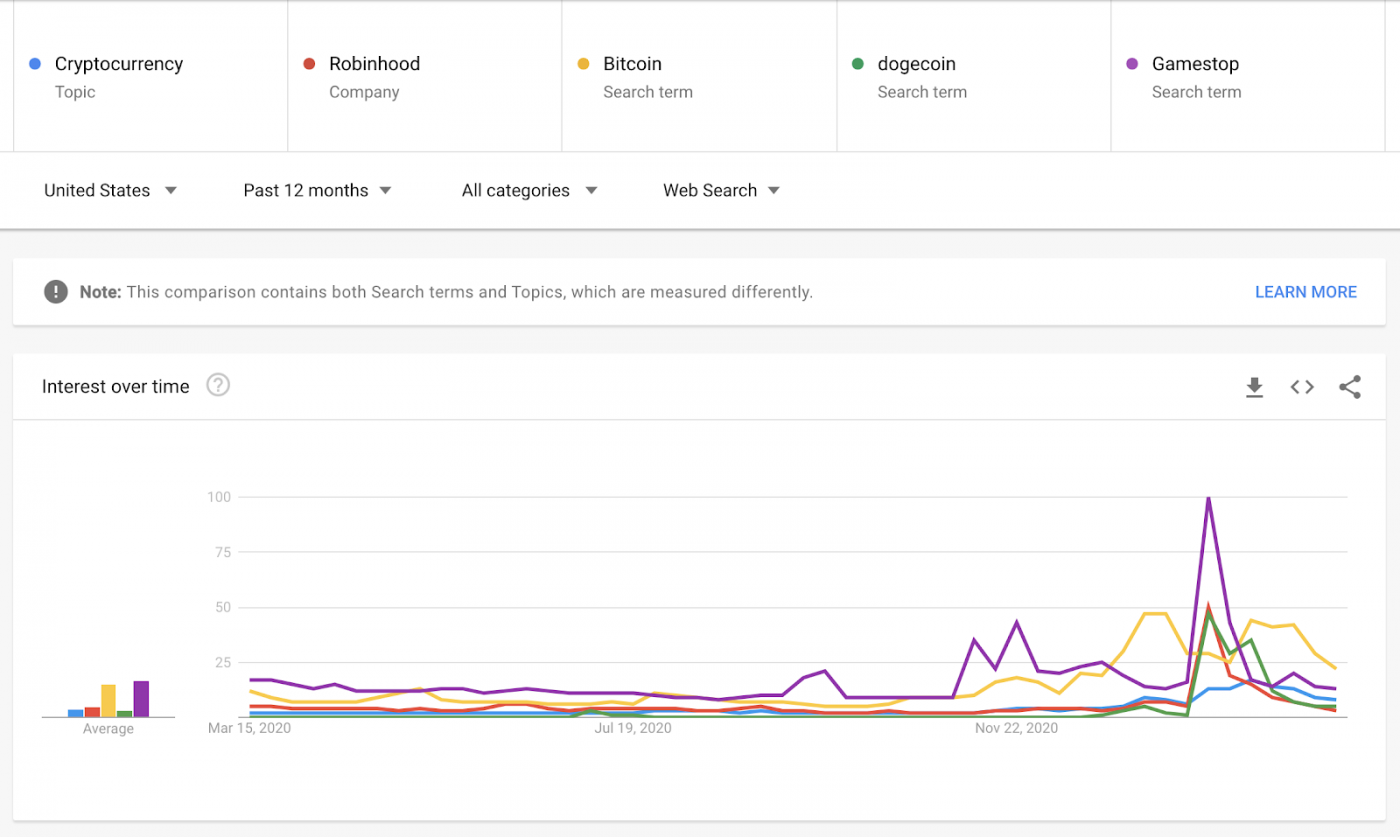Click the green dot beside dogecoin
The image size is (1400, 837).
[859, 63]
